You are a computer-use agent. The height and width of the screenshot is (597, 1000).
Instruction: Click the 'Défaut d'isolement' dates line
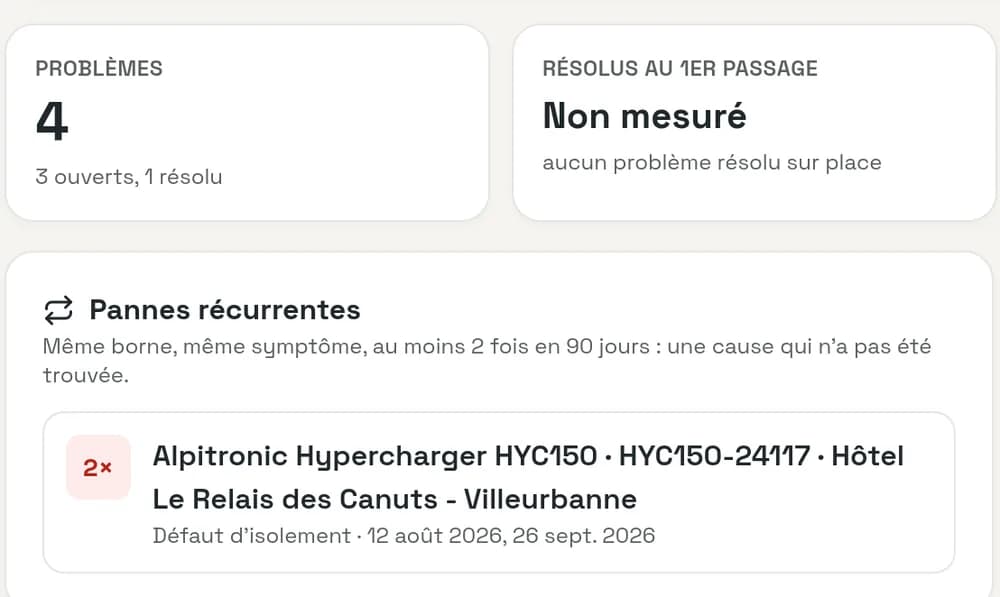point(404,535)
